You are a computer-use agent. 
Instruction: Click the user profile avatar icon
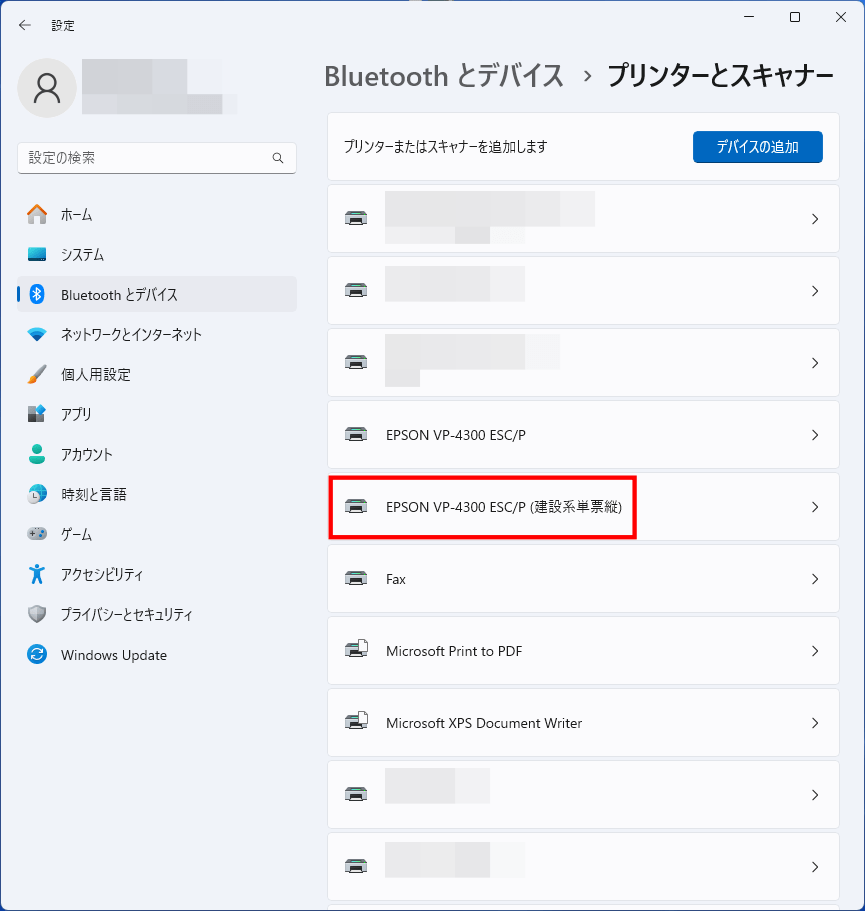(47, 88)
